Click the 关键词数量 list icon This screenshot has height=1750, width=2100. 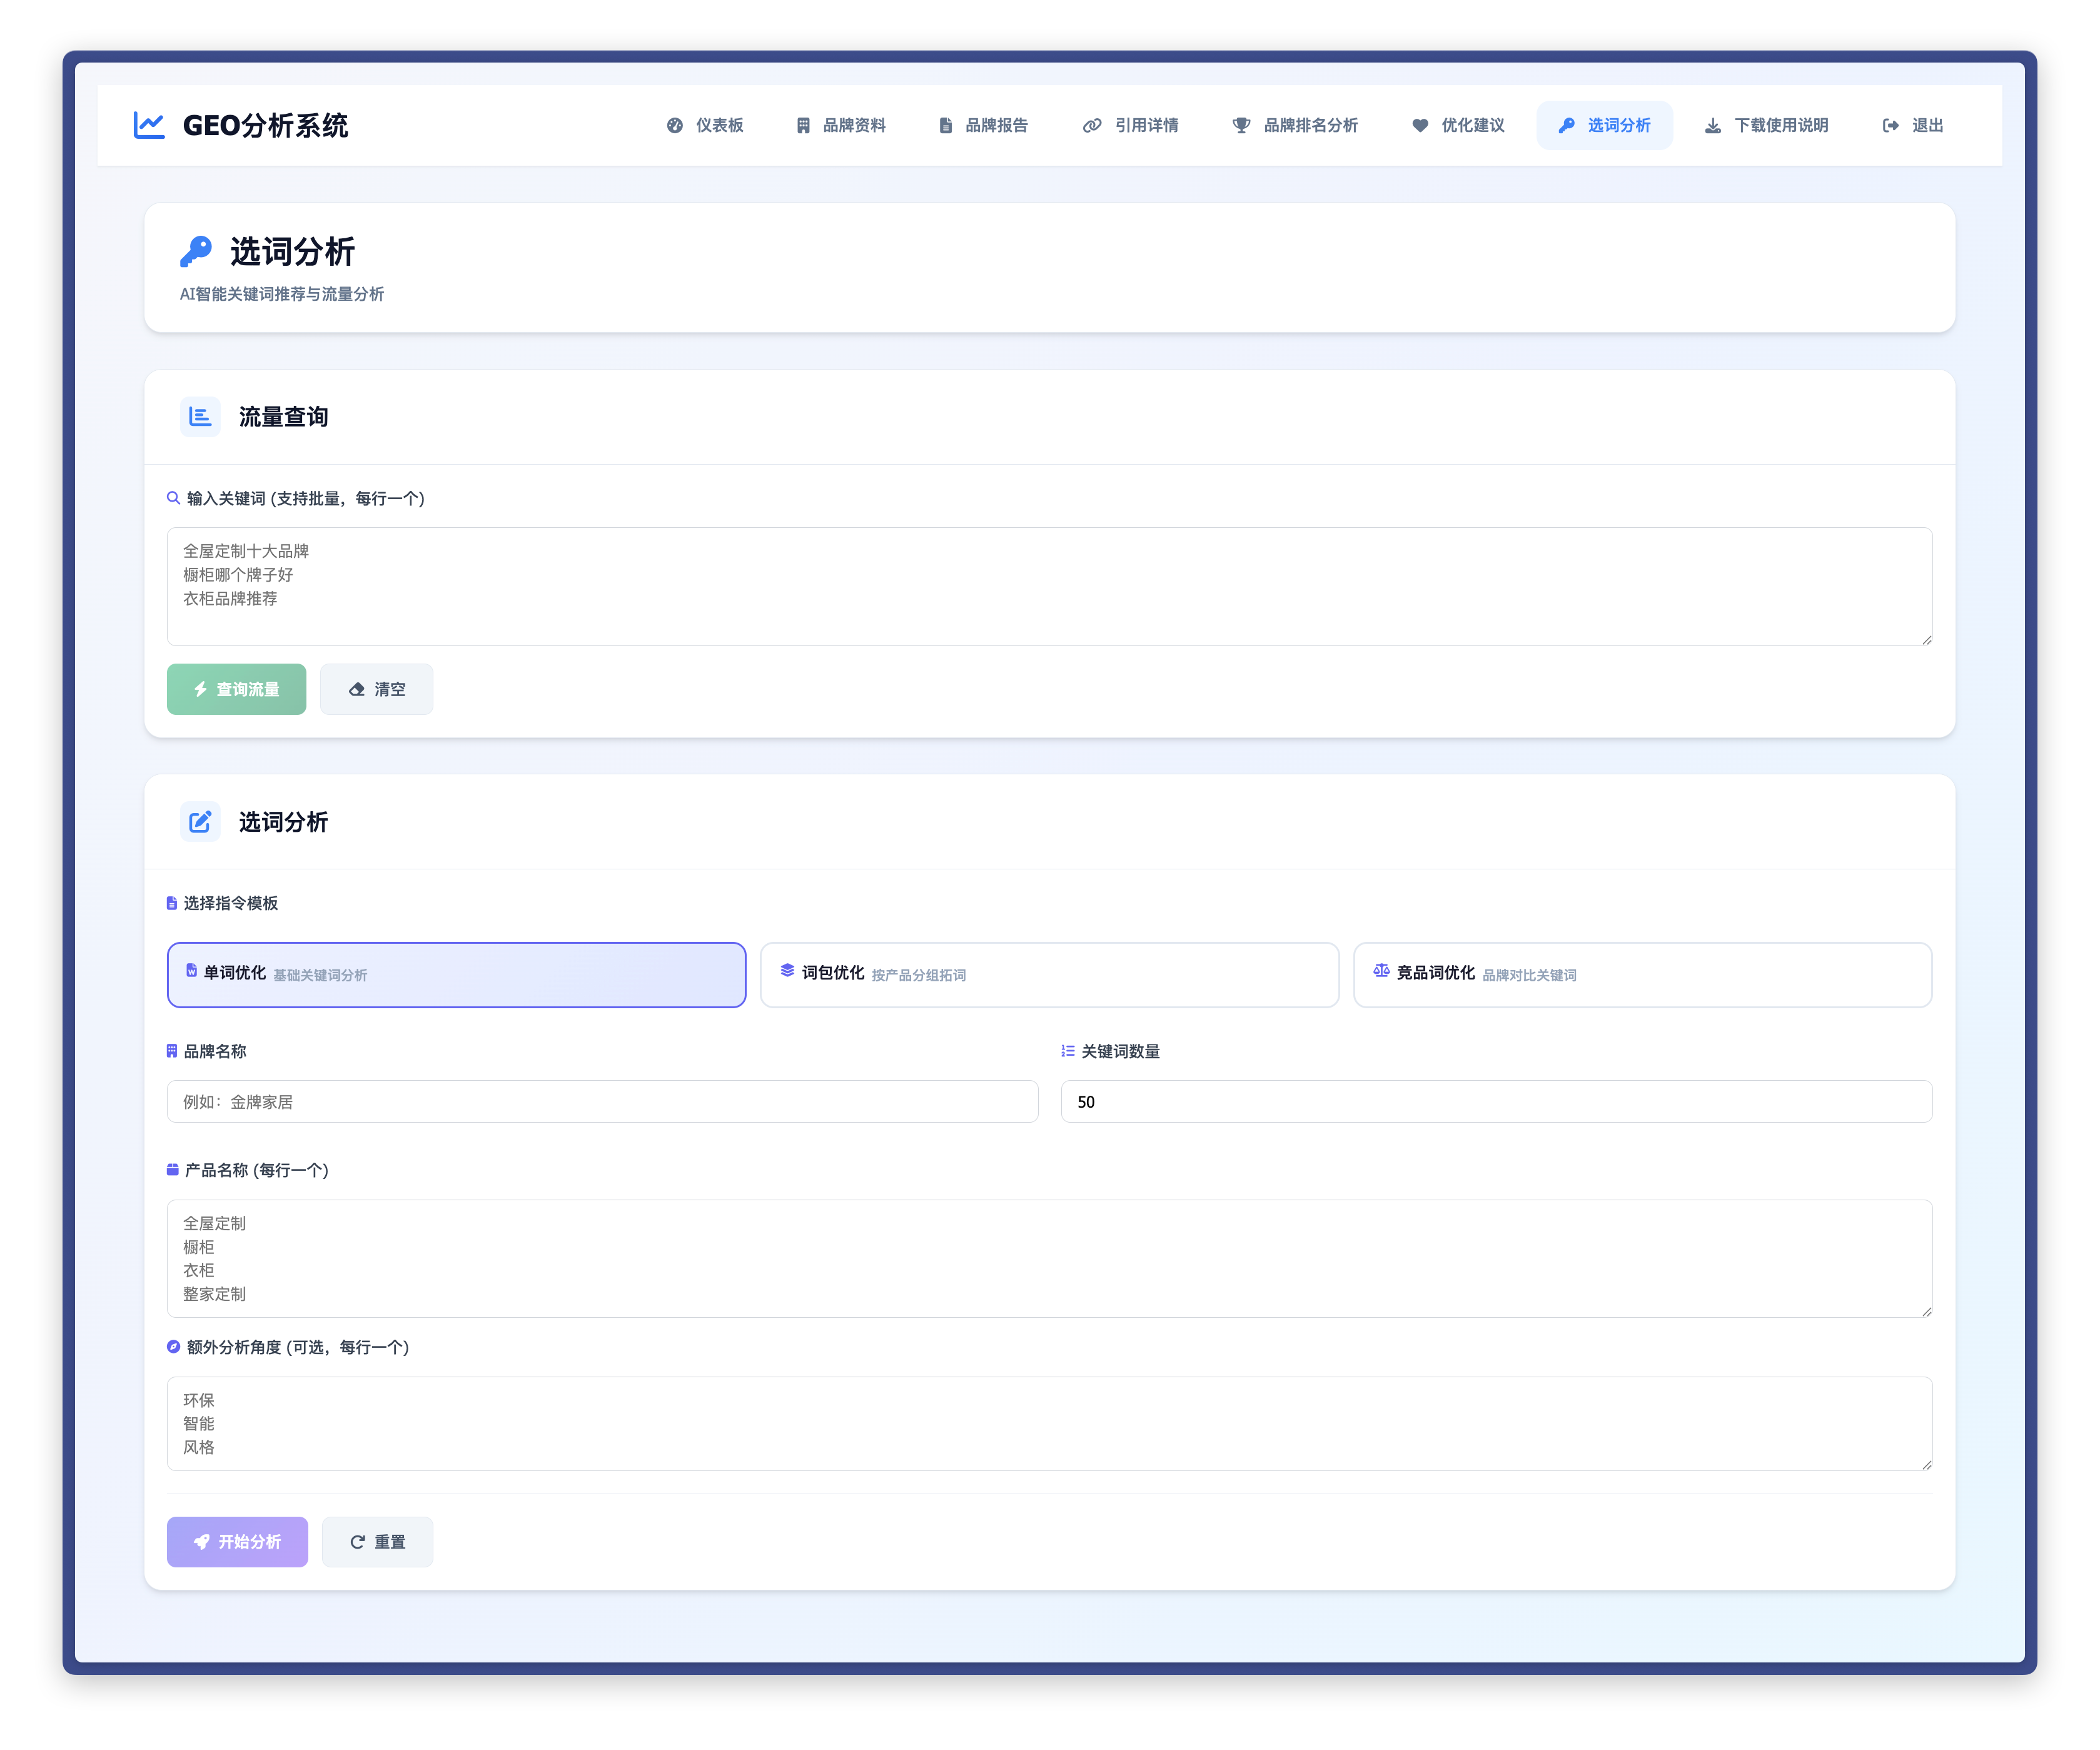[x=1068, y=1051]
